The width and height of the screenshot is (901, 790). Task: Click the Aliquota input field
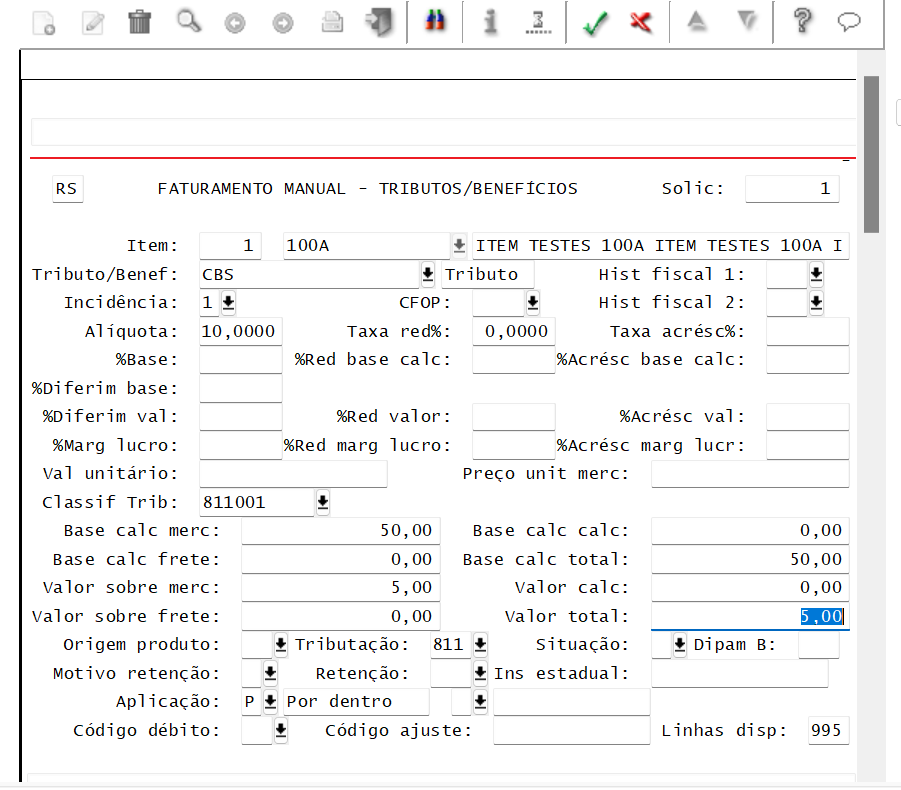(240, 331)
